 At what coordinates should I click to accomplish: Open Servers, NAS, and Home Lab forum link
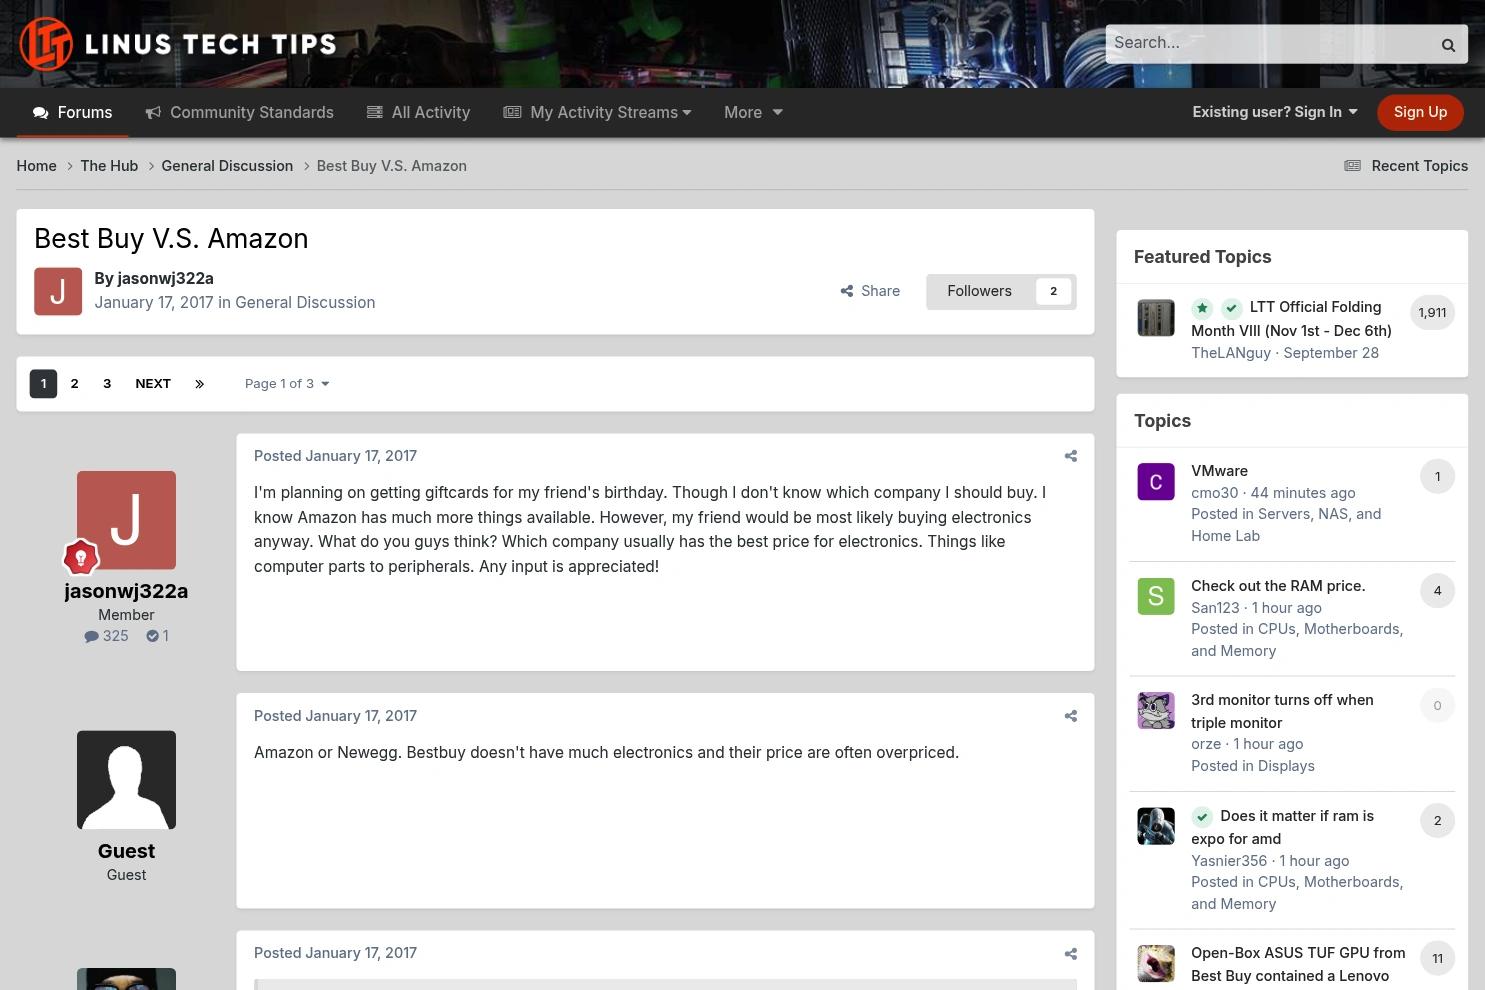click(x=1286, y=525)
